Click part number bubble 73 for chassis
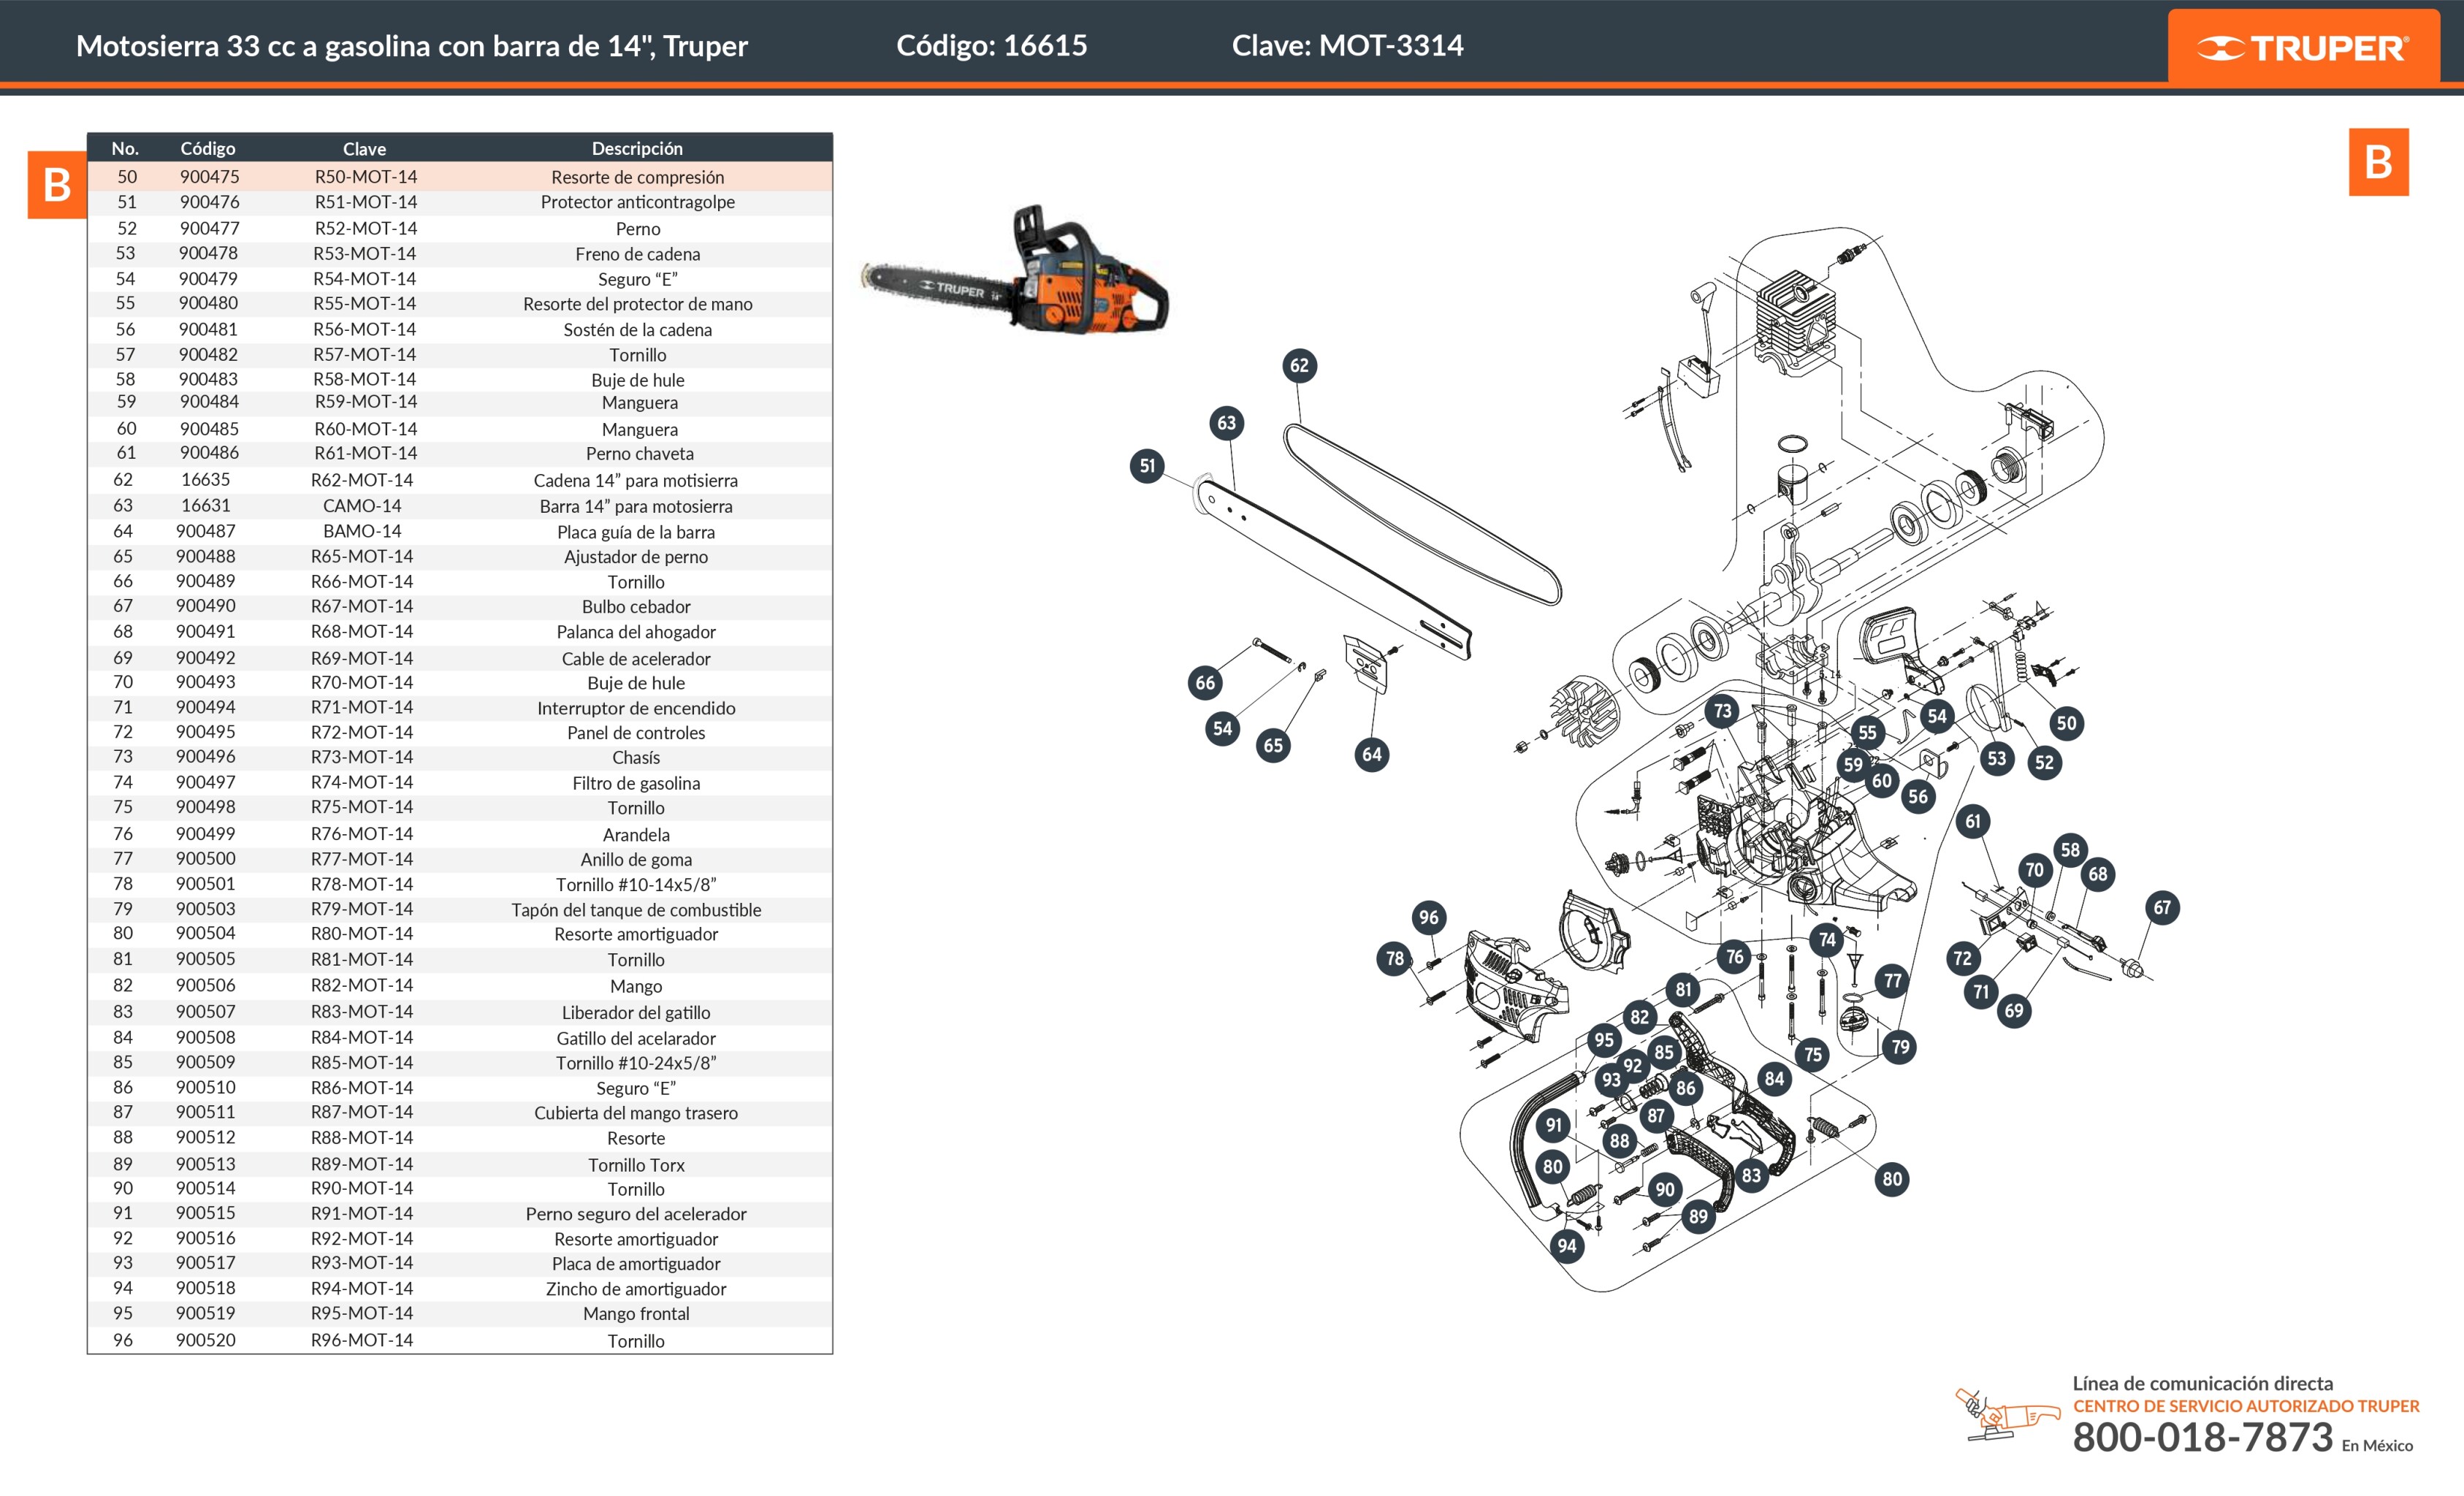2464x1496 pixels. [x=1721, y=712]
